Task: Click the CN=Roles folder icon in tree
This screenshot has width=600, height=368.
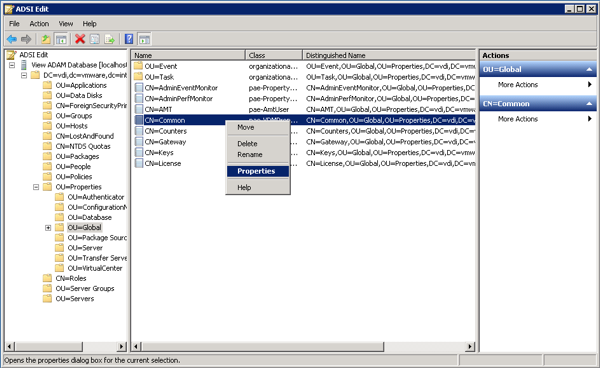Action: pyautogui.click(x=47, y=278)
